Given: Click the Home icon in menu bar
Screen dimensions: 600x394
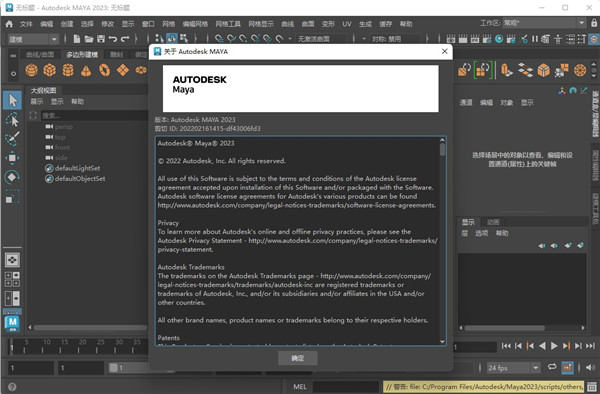Looking at the screenshot, I should click(x=9, y=24).
